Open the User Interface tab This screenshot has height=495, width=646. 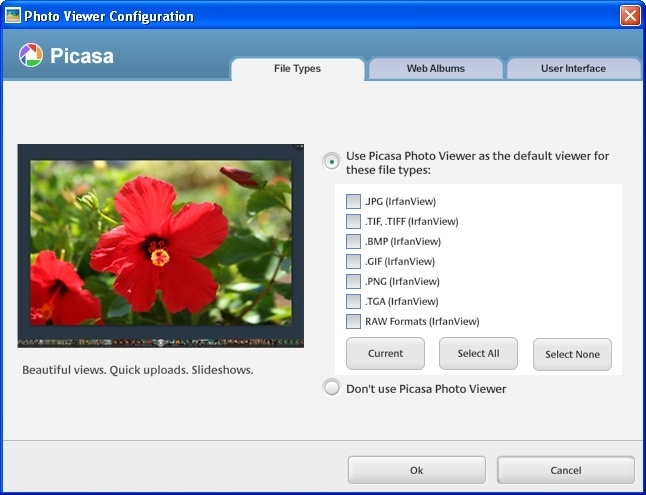tap(573, 68)
